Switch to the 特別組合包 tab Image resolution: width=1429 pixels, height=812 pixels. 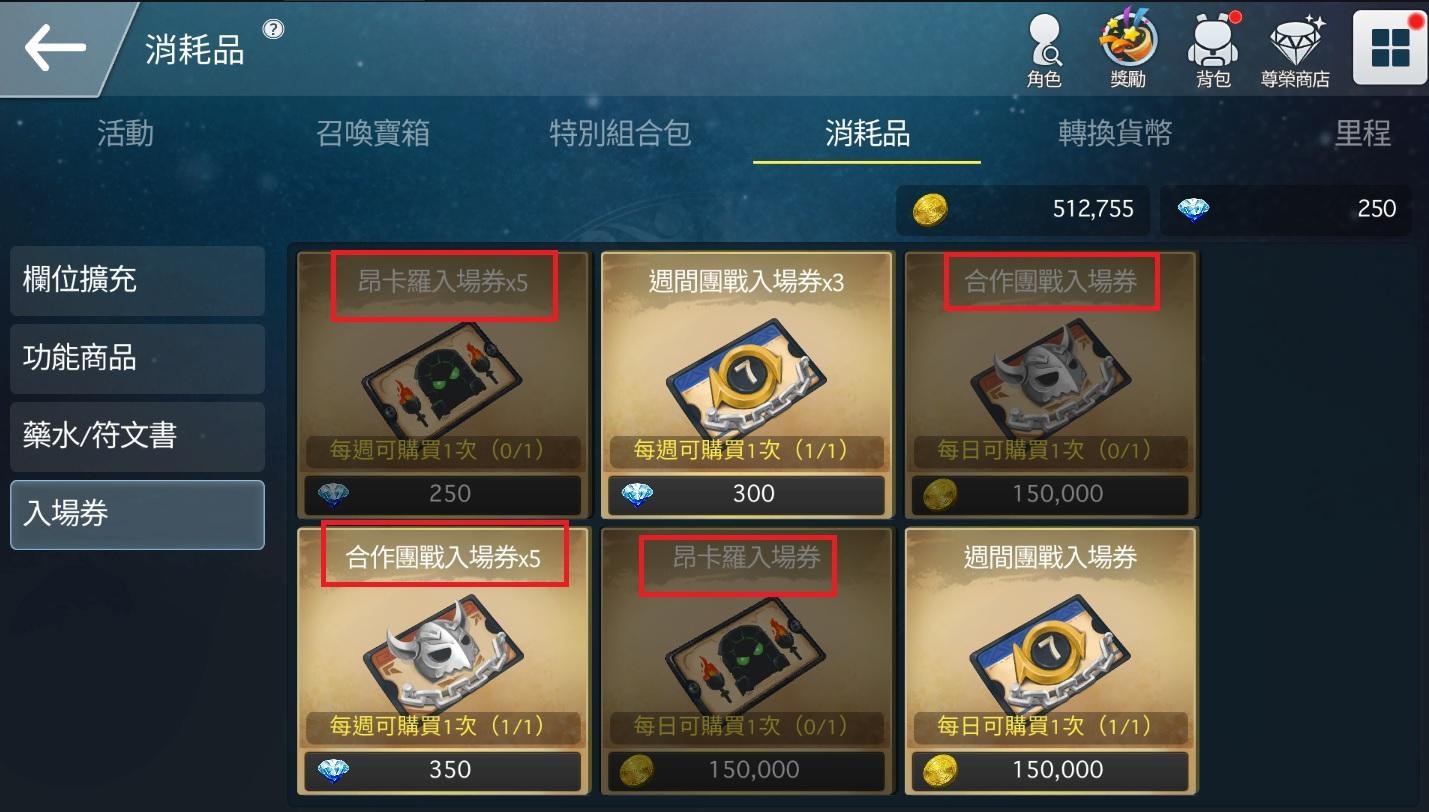click(620, 133)
